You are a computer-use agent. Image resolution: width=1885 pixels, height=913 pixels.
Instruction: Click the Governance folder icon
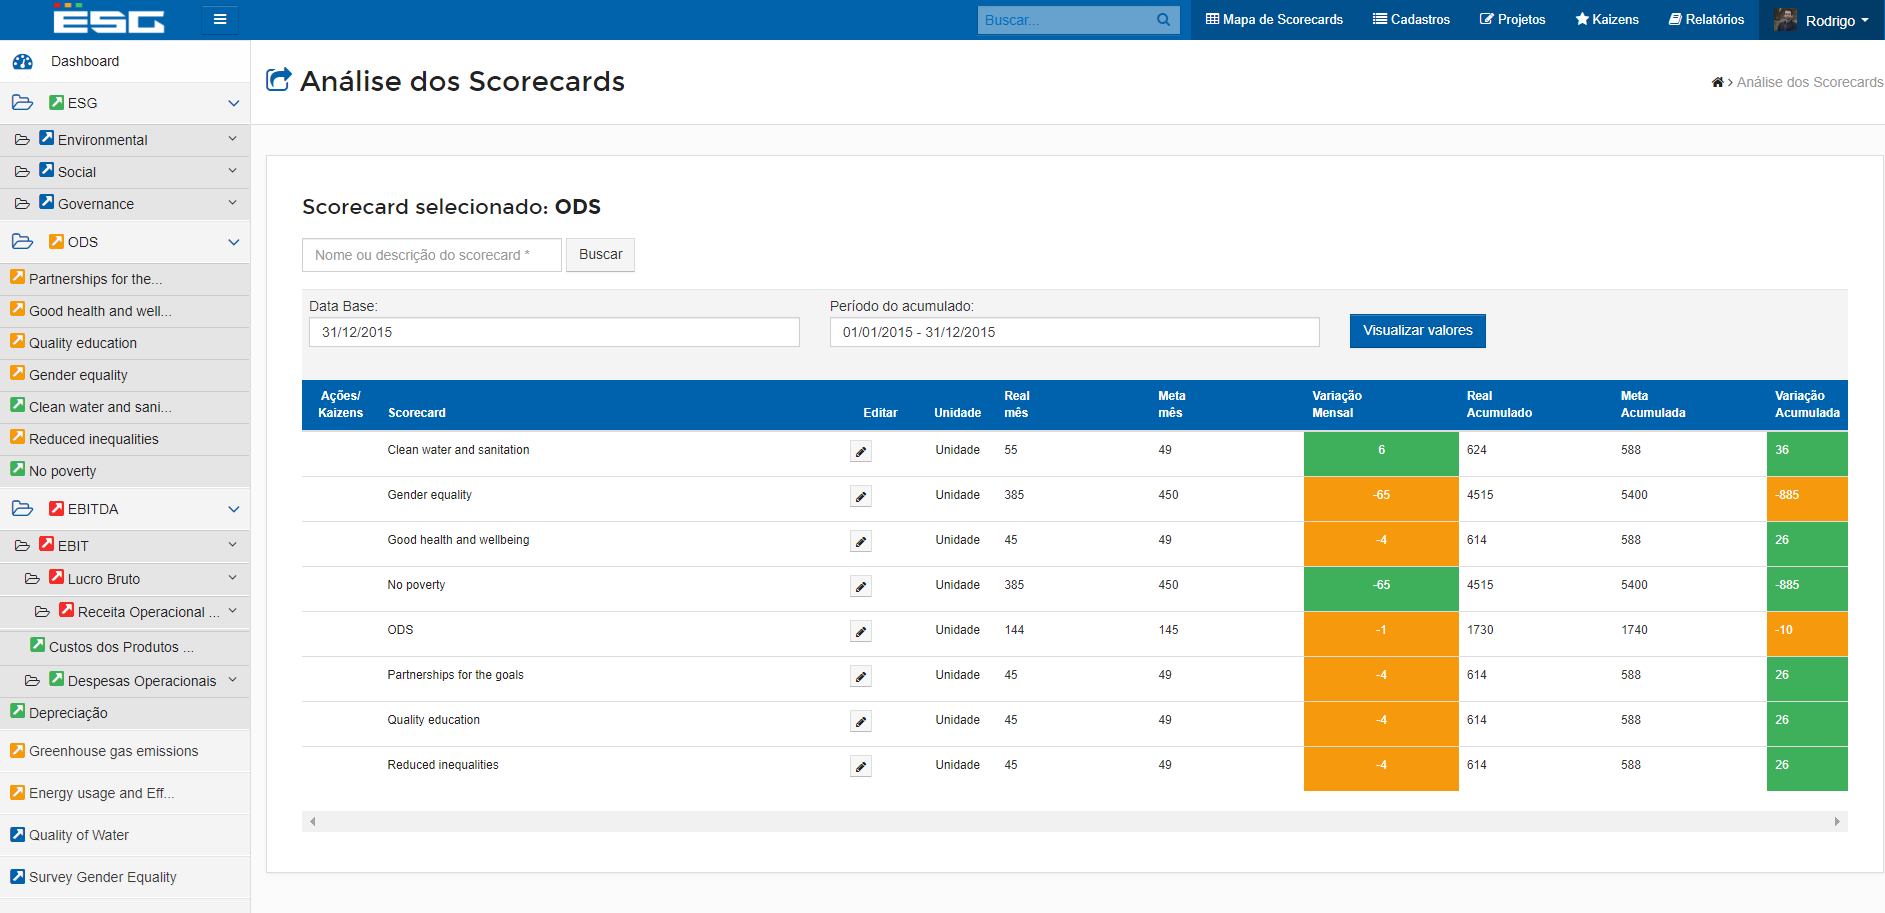click(22, 204)
